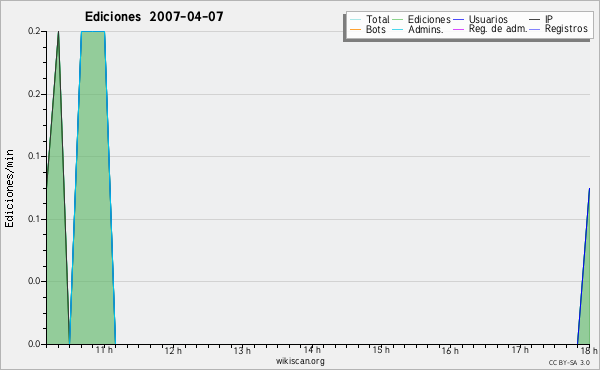Click the dark blue Usuarios legend line
Image resolution: width=600 pixels, height=370 pixels.
click(458, 19)
